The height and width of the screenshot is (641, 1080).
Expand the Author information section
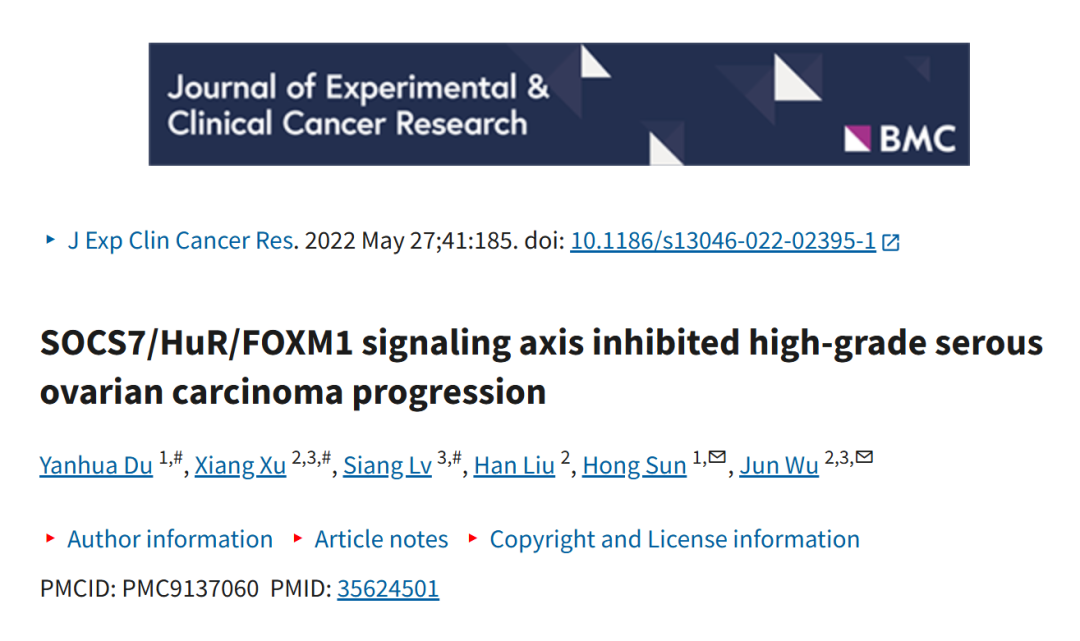[169, 539]
